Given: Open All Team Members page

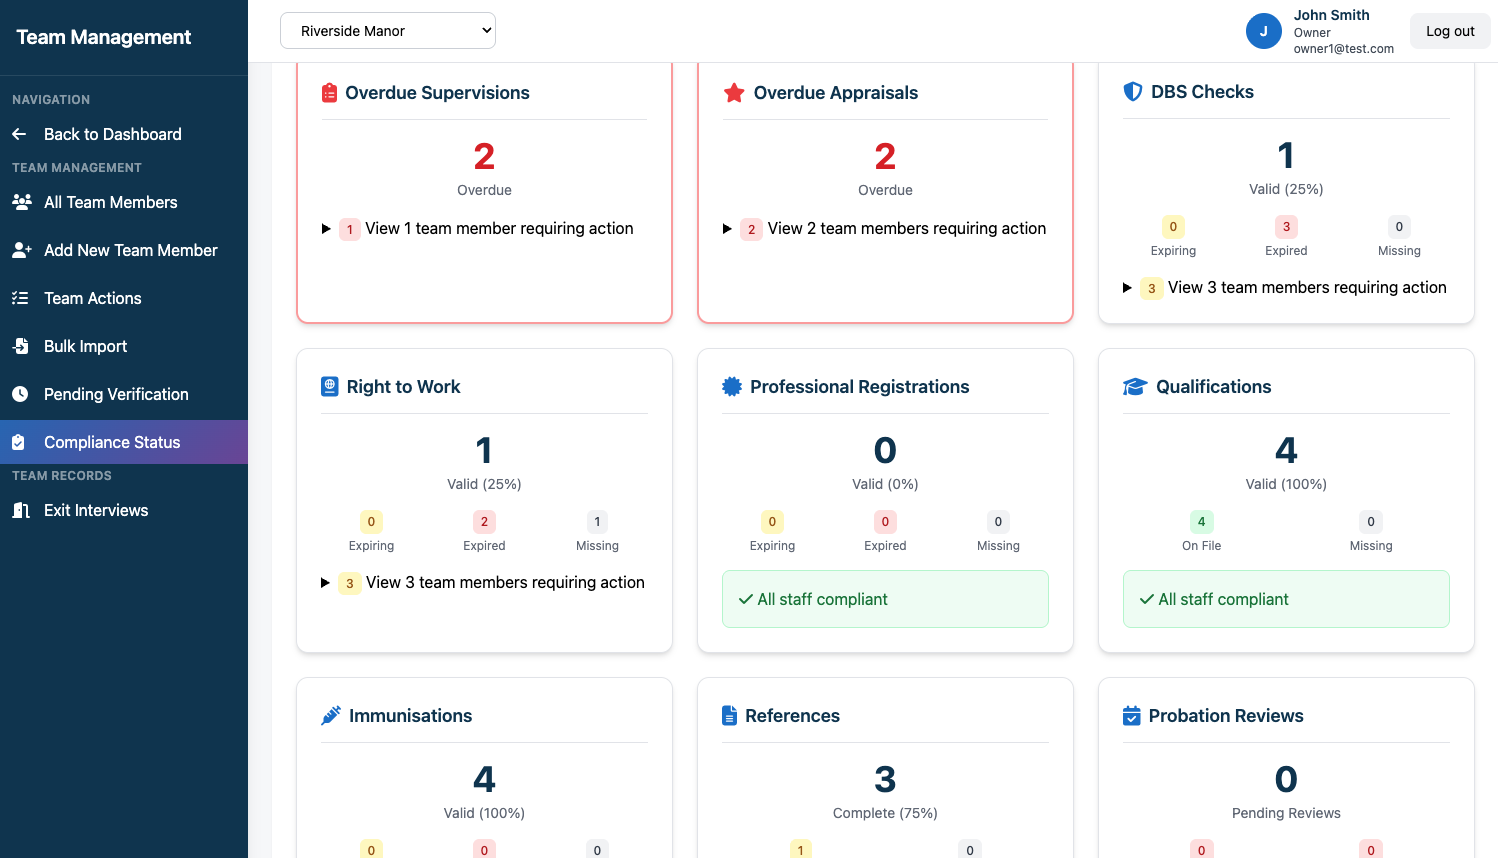Looking at the screenshot, I should [110, 202].
